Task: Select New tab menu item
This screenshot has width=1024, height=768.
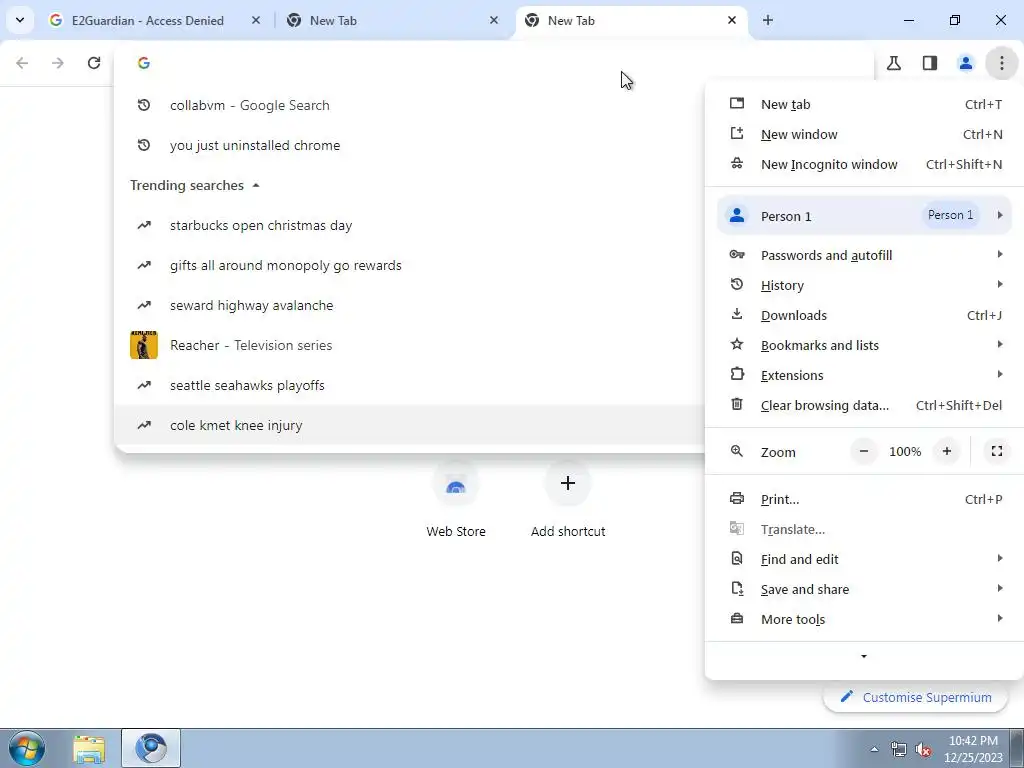Action: [864, 104]
